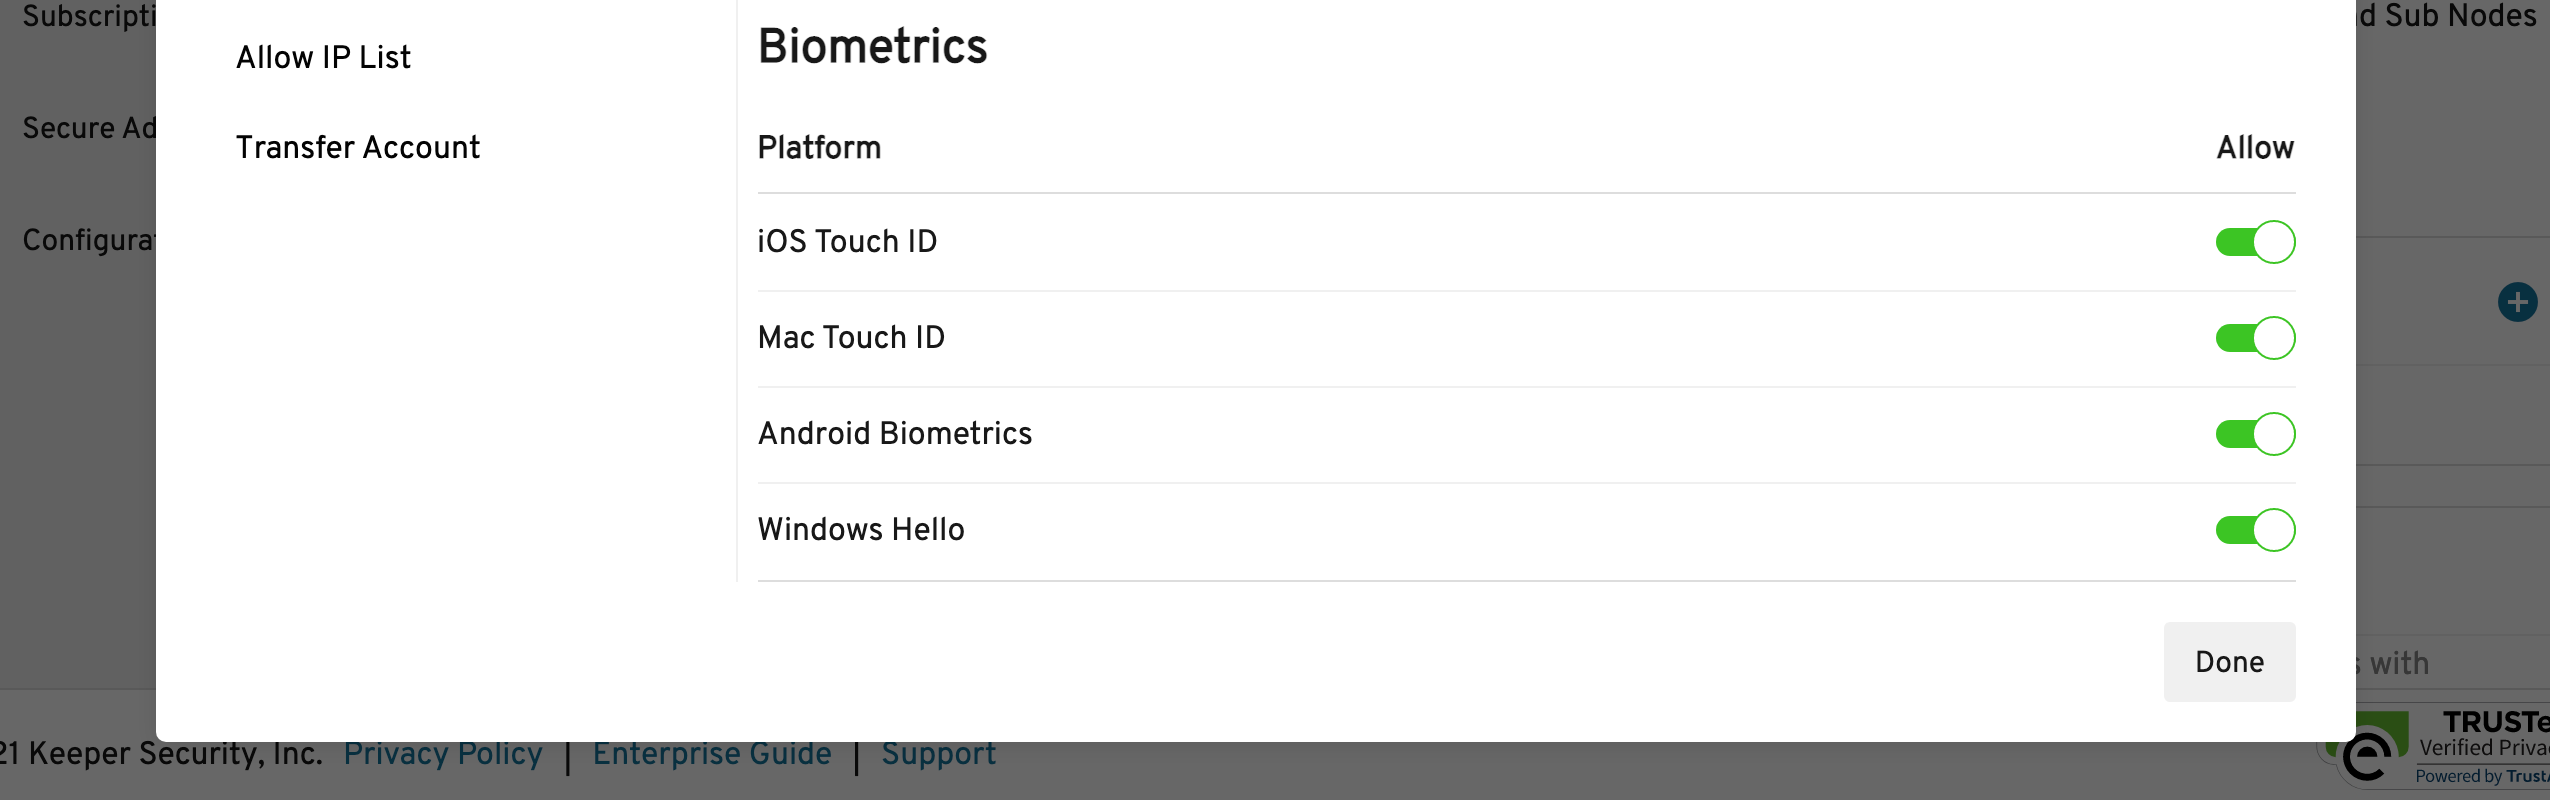
Task: Select Transfer Account in sidebar
Action: tap(357, 148)
